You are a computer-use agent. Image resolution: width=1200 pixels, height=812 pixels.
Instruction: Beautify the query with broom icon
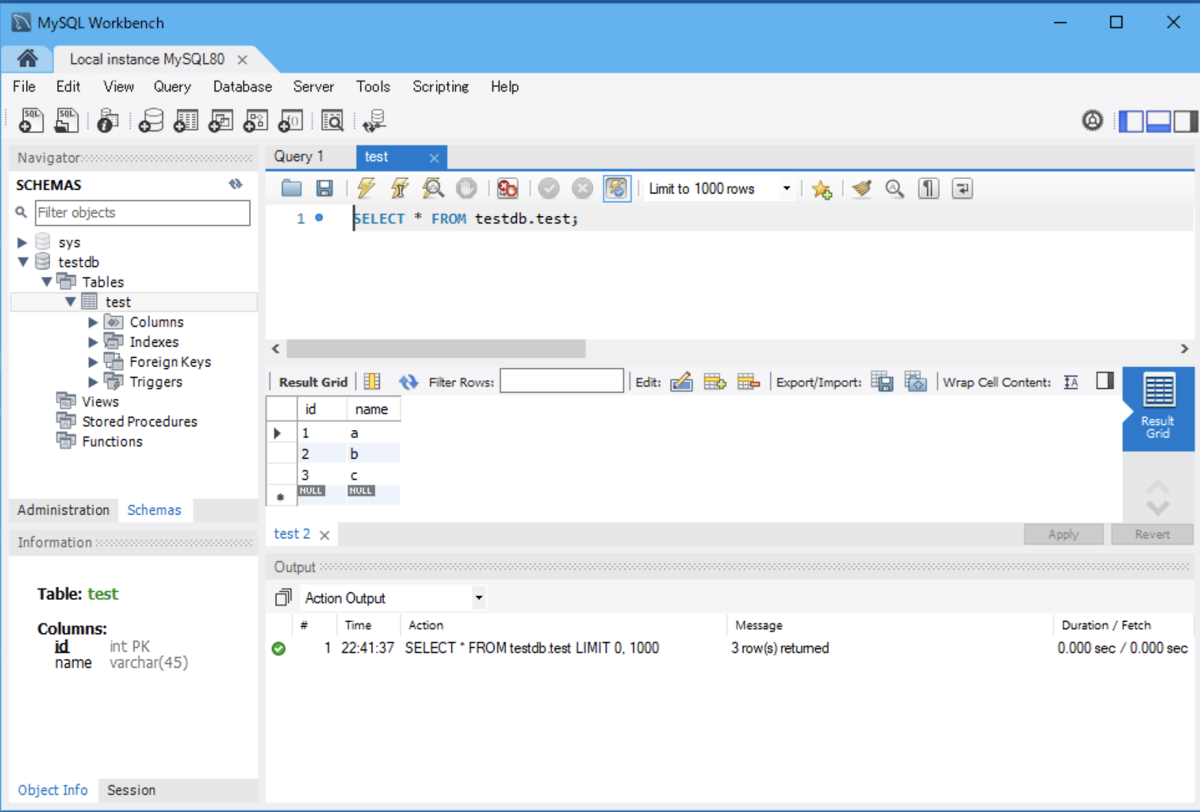pos(862,188)
